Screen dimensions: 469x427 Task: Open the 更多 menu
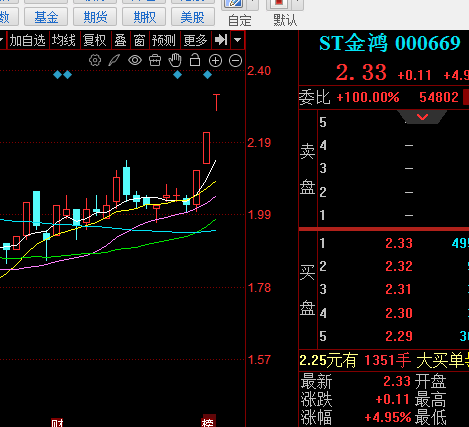coord(195,40)
